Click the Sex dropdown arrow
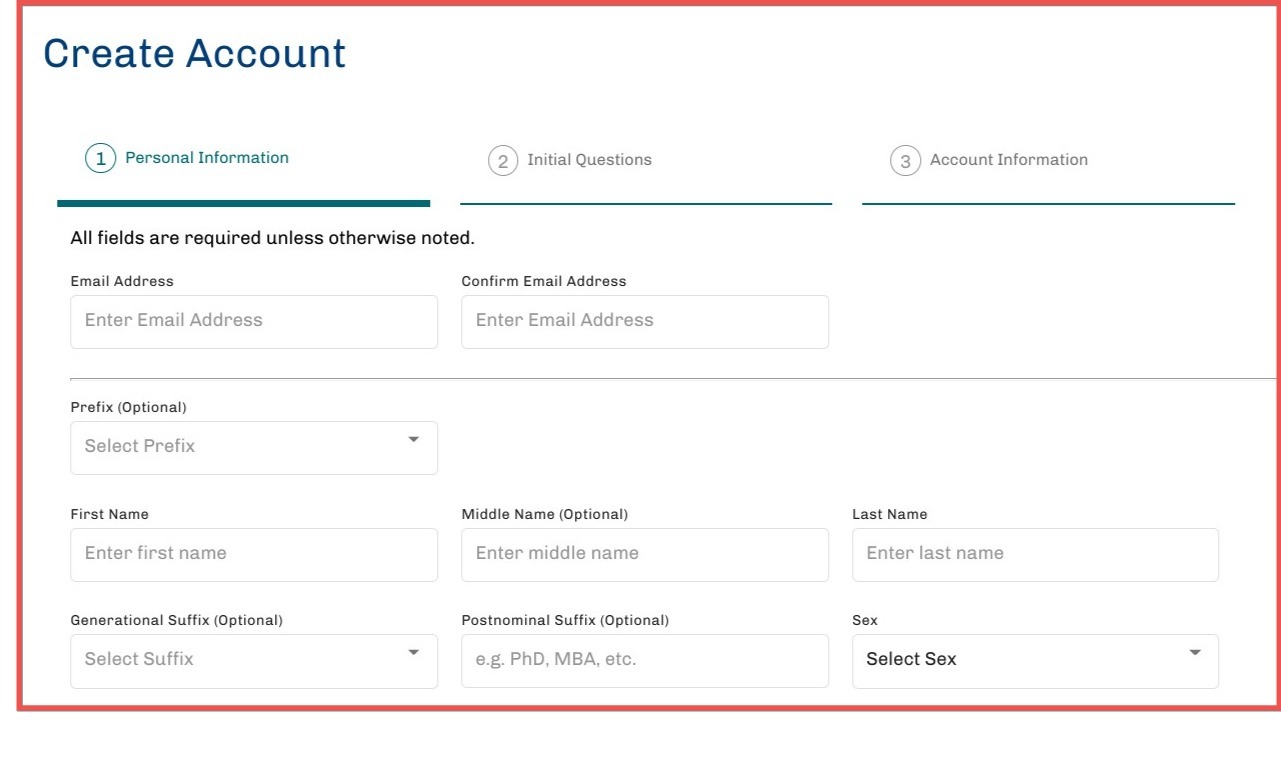Screen dimensions: 1281x780 [1194, 653]
